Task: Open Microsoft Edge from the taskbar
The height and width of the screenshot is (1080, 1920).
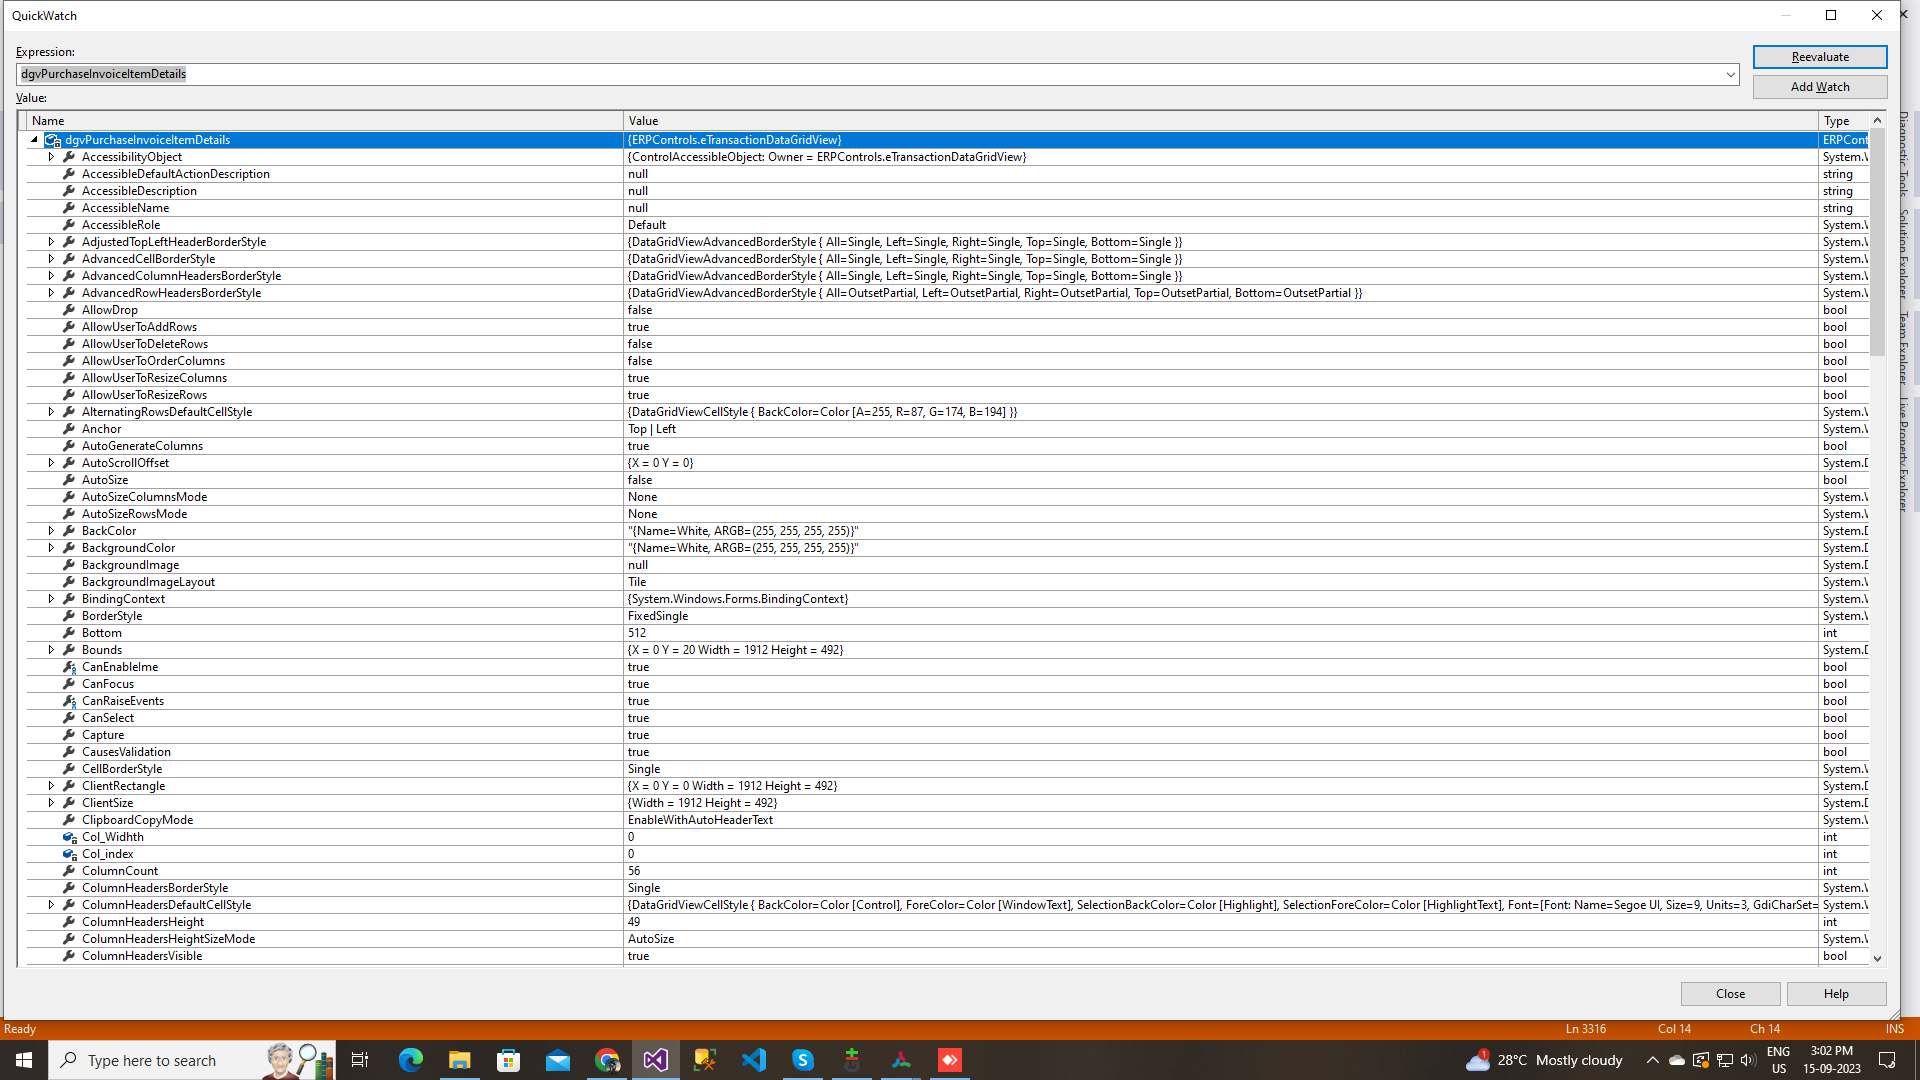Action: point(410,1060)
